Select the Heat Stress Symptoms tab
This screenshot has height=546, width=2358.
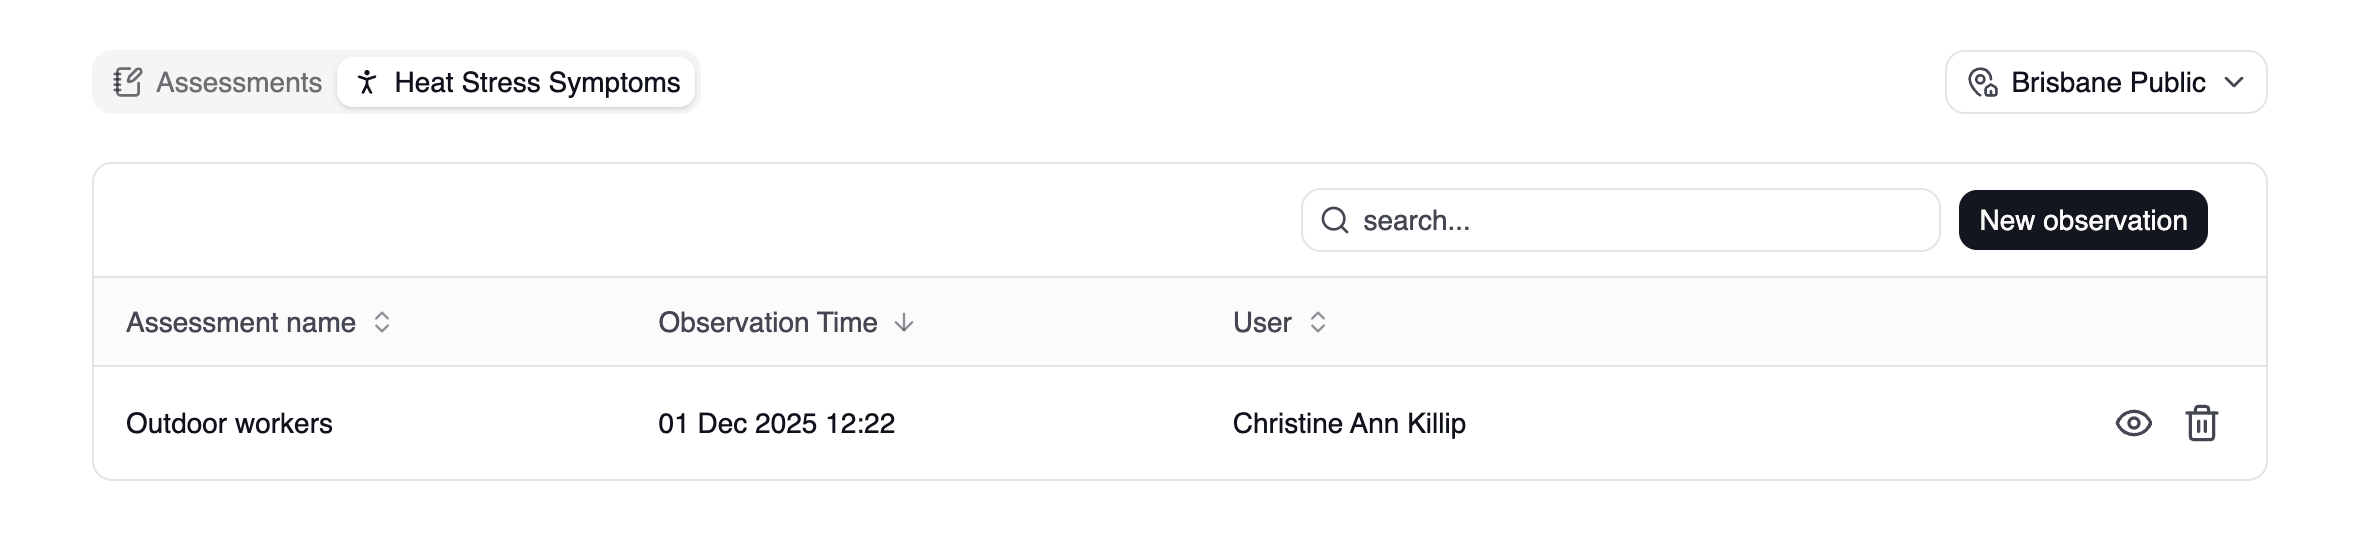[516, 82]
